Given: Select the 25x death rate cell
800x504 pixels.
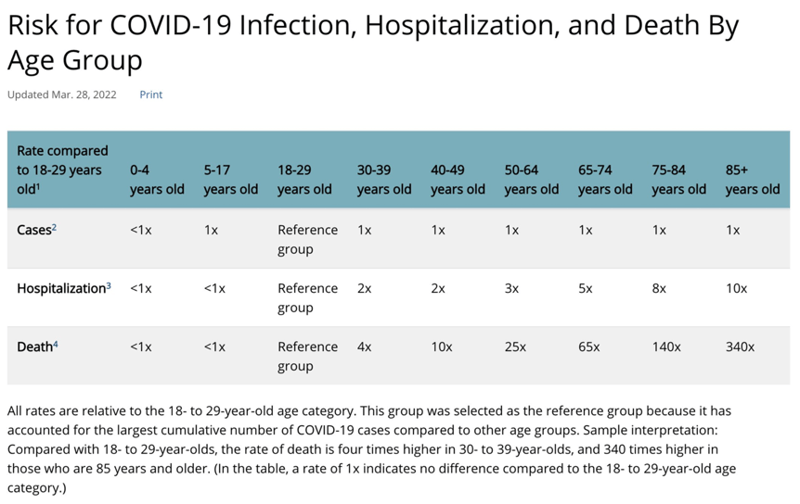Looking at the screenshot, I should (516, 347).
